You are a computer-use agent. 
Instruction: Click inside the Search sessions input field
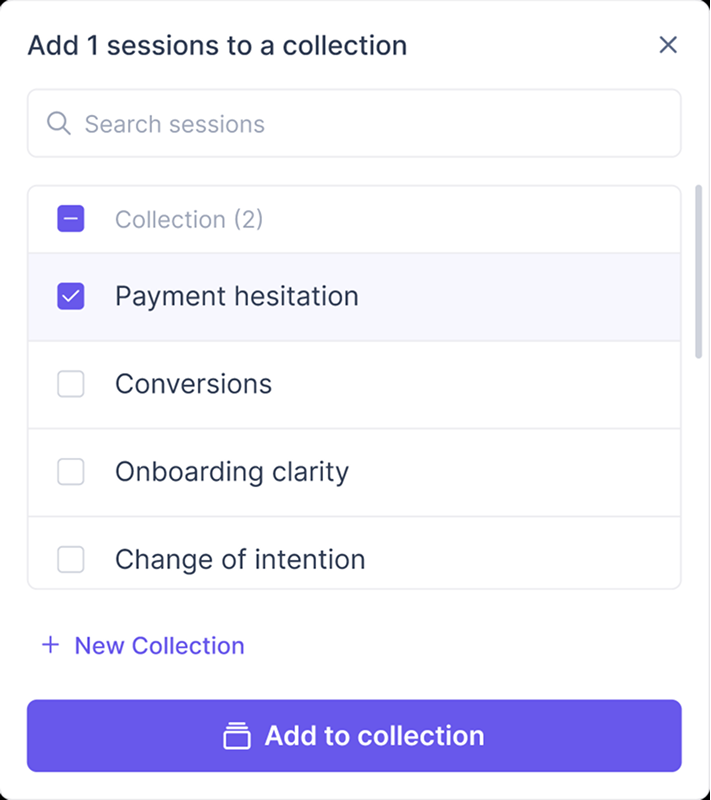[300, 123]
